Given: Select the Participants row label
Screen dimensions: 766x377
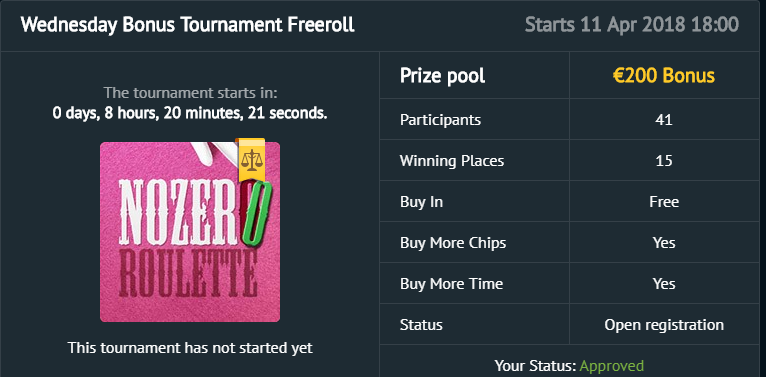Looking at the screenshot, I should (x=440, y=120).
